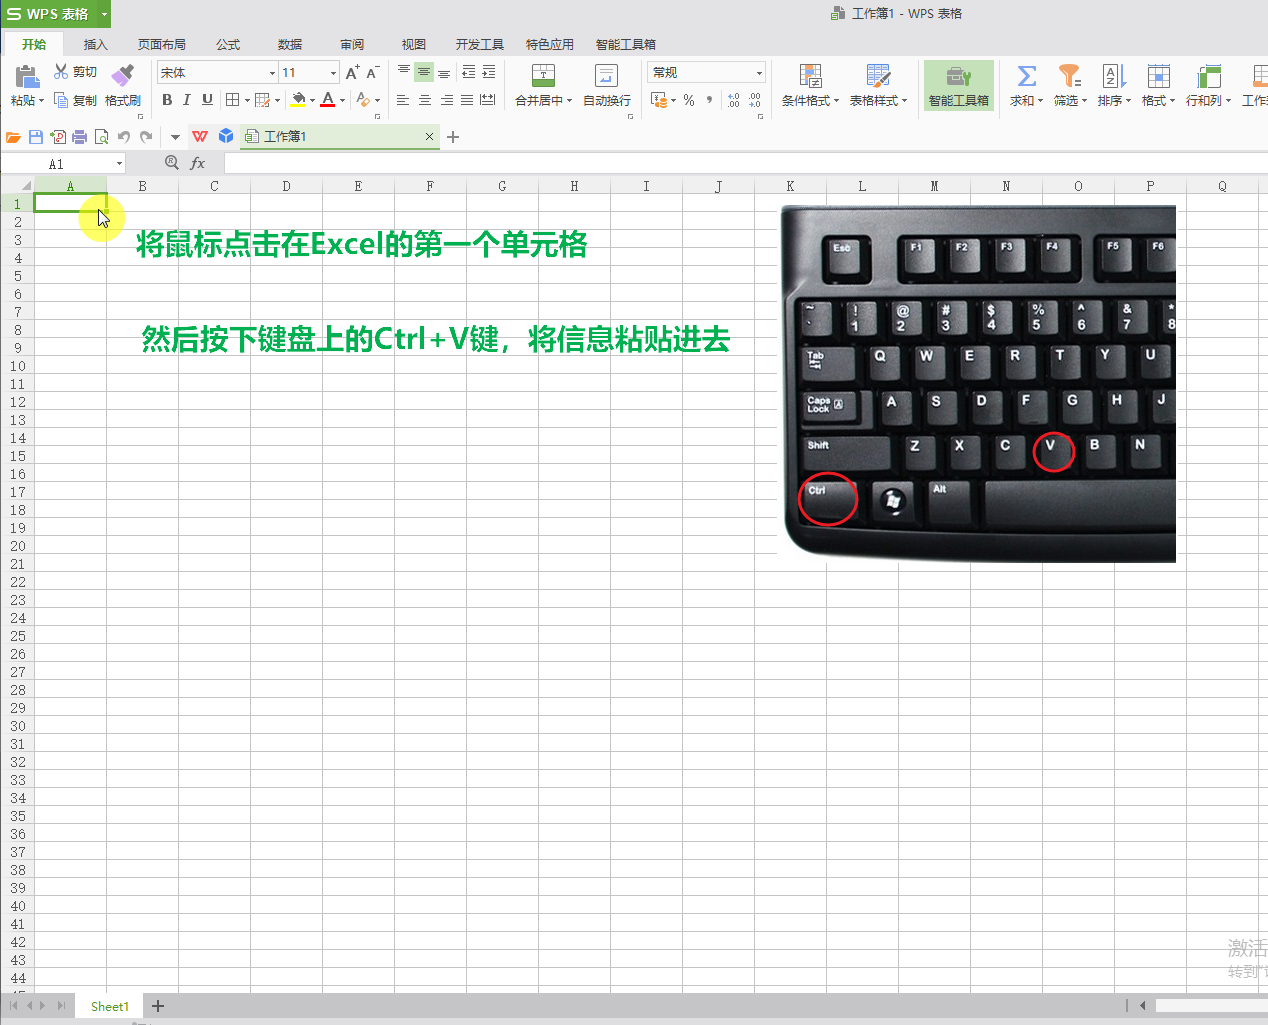Switch to the Insert (插入) tab
Screen dimensions: 1268x1025
coord(96,44)
